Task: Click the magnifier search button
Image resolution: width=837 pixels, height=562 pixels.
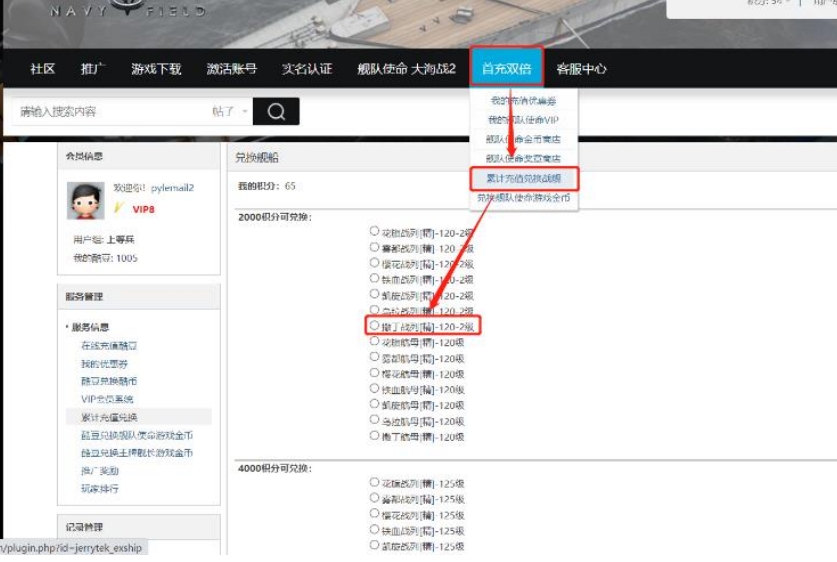Action: click(x=276, y=112)
